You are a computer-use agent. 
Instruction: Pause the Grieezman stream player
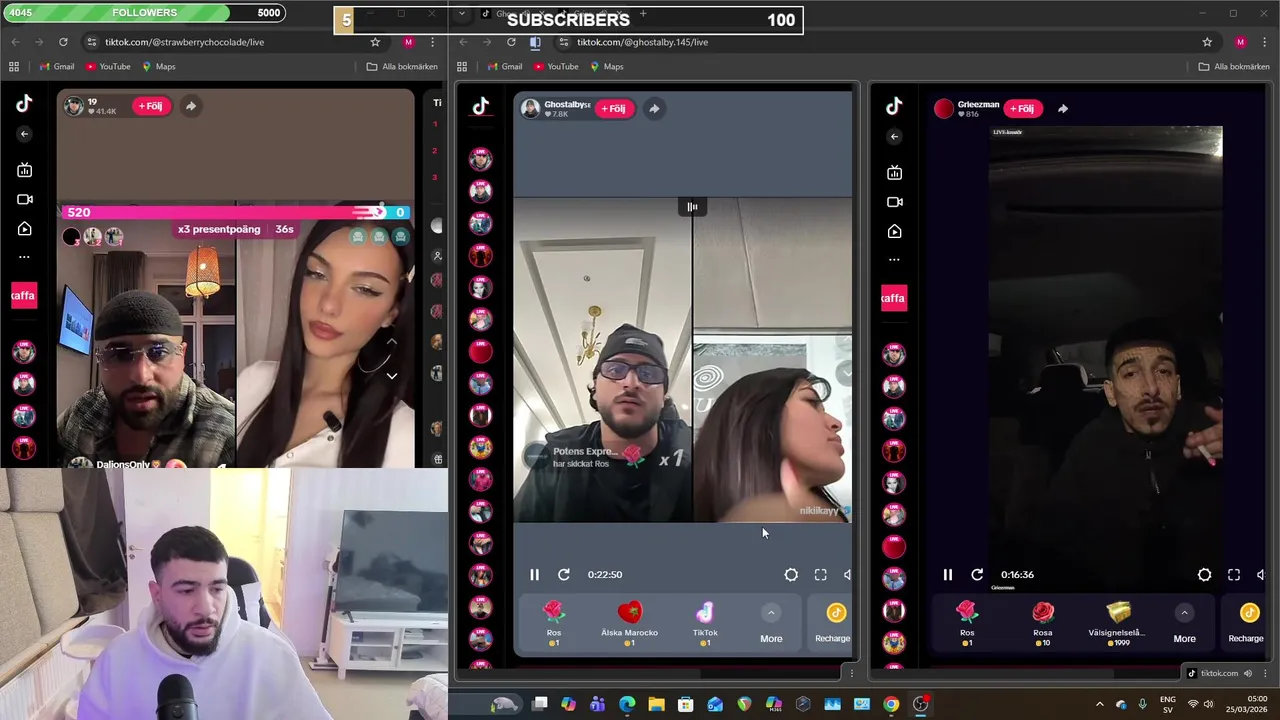tap(948, 575)
